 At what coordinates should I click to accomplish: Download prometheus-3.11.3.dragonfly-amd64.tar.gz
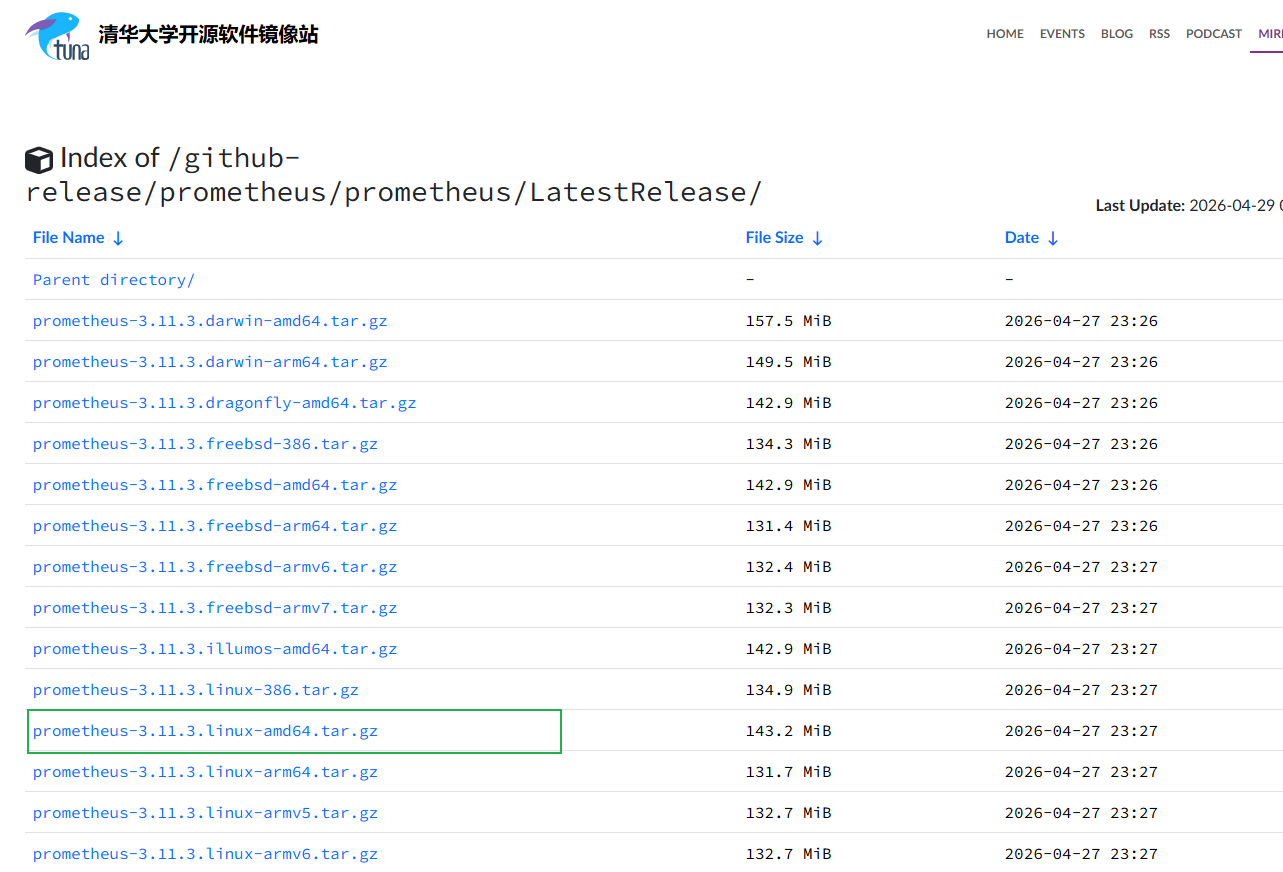224,403
